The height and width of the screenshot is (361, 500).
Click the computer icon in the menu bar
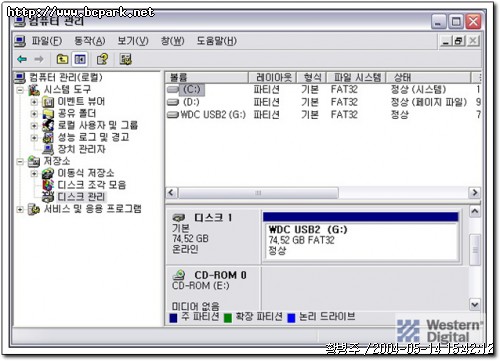point(20,41)
